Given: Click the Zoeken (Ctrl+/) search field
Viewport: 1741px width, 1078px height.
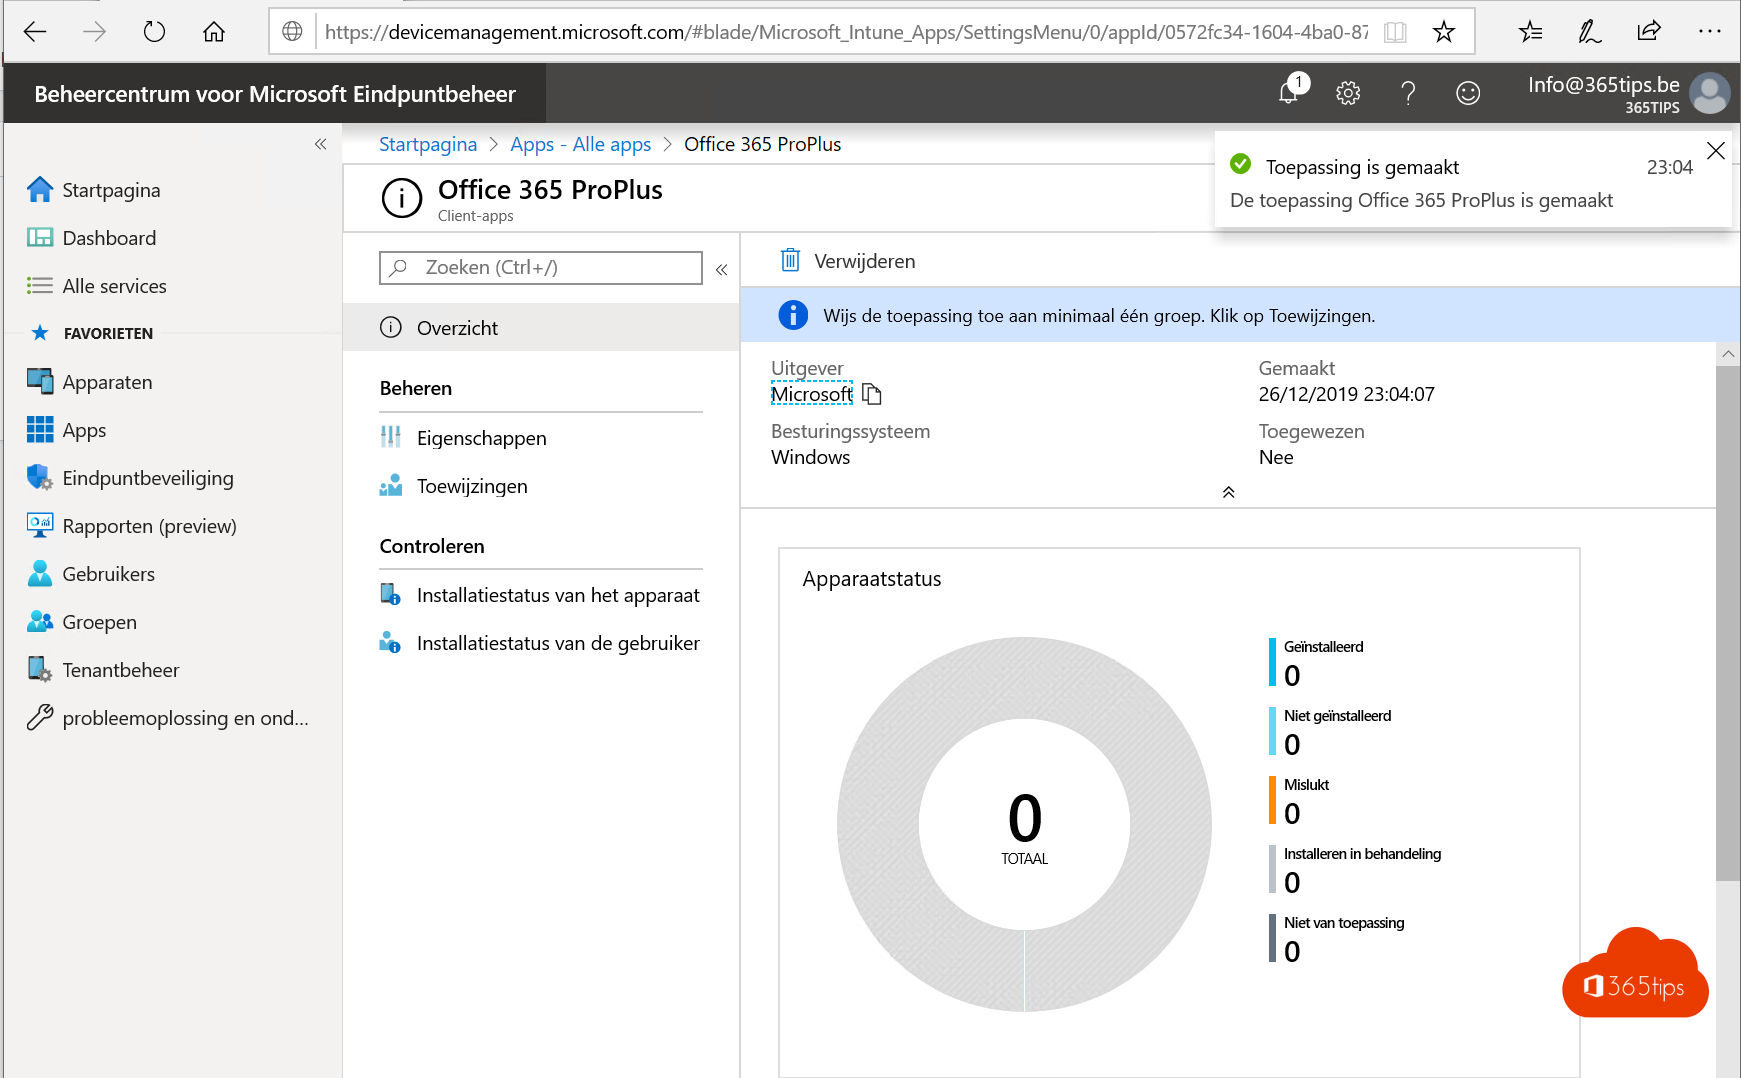Looking at the screenshot, I should 541,267.
